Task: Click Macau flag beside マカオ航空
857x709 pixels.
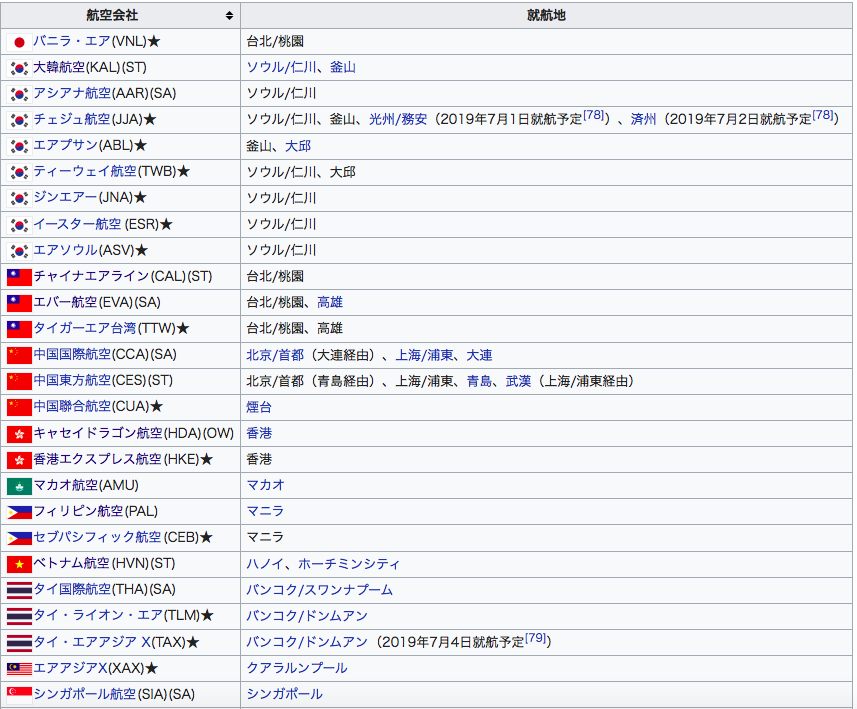Action: [x=19, y=486]
